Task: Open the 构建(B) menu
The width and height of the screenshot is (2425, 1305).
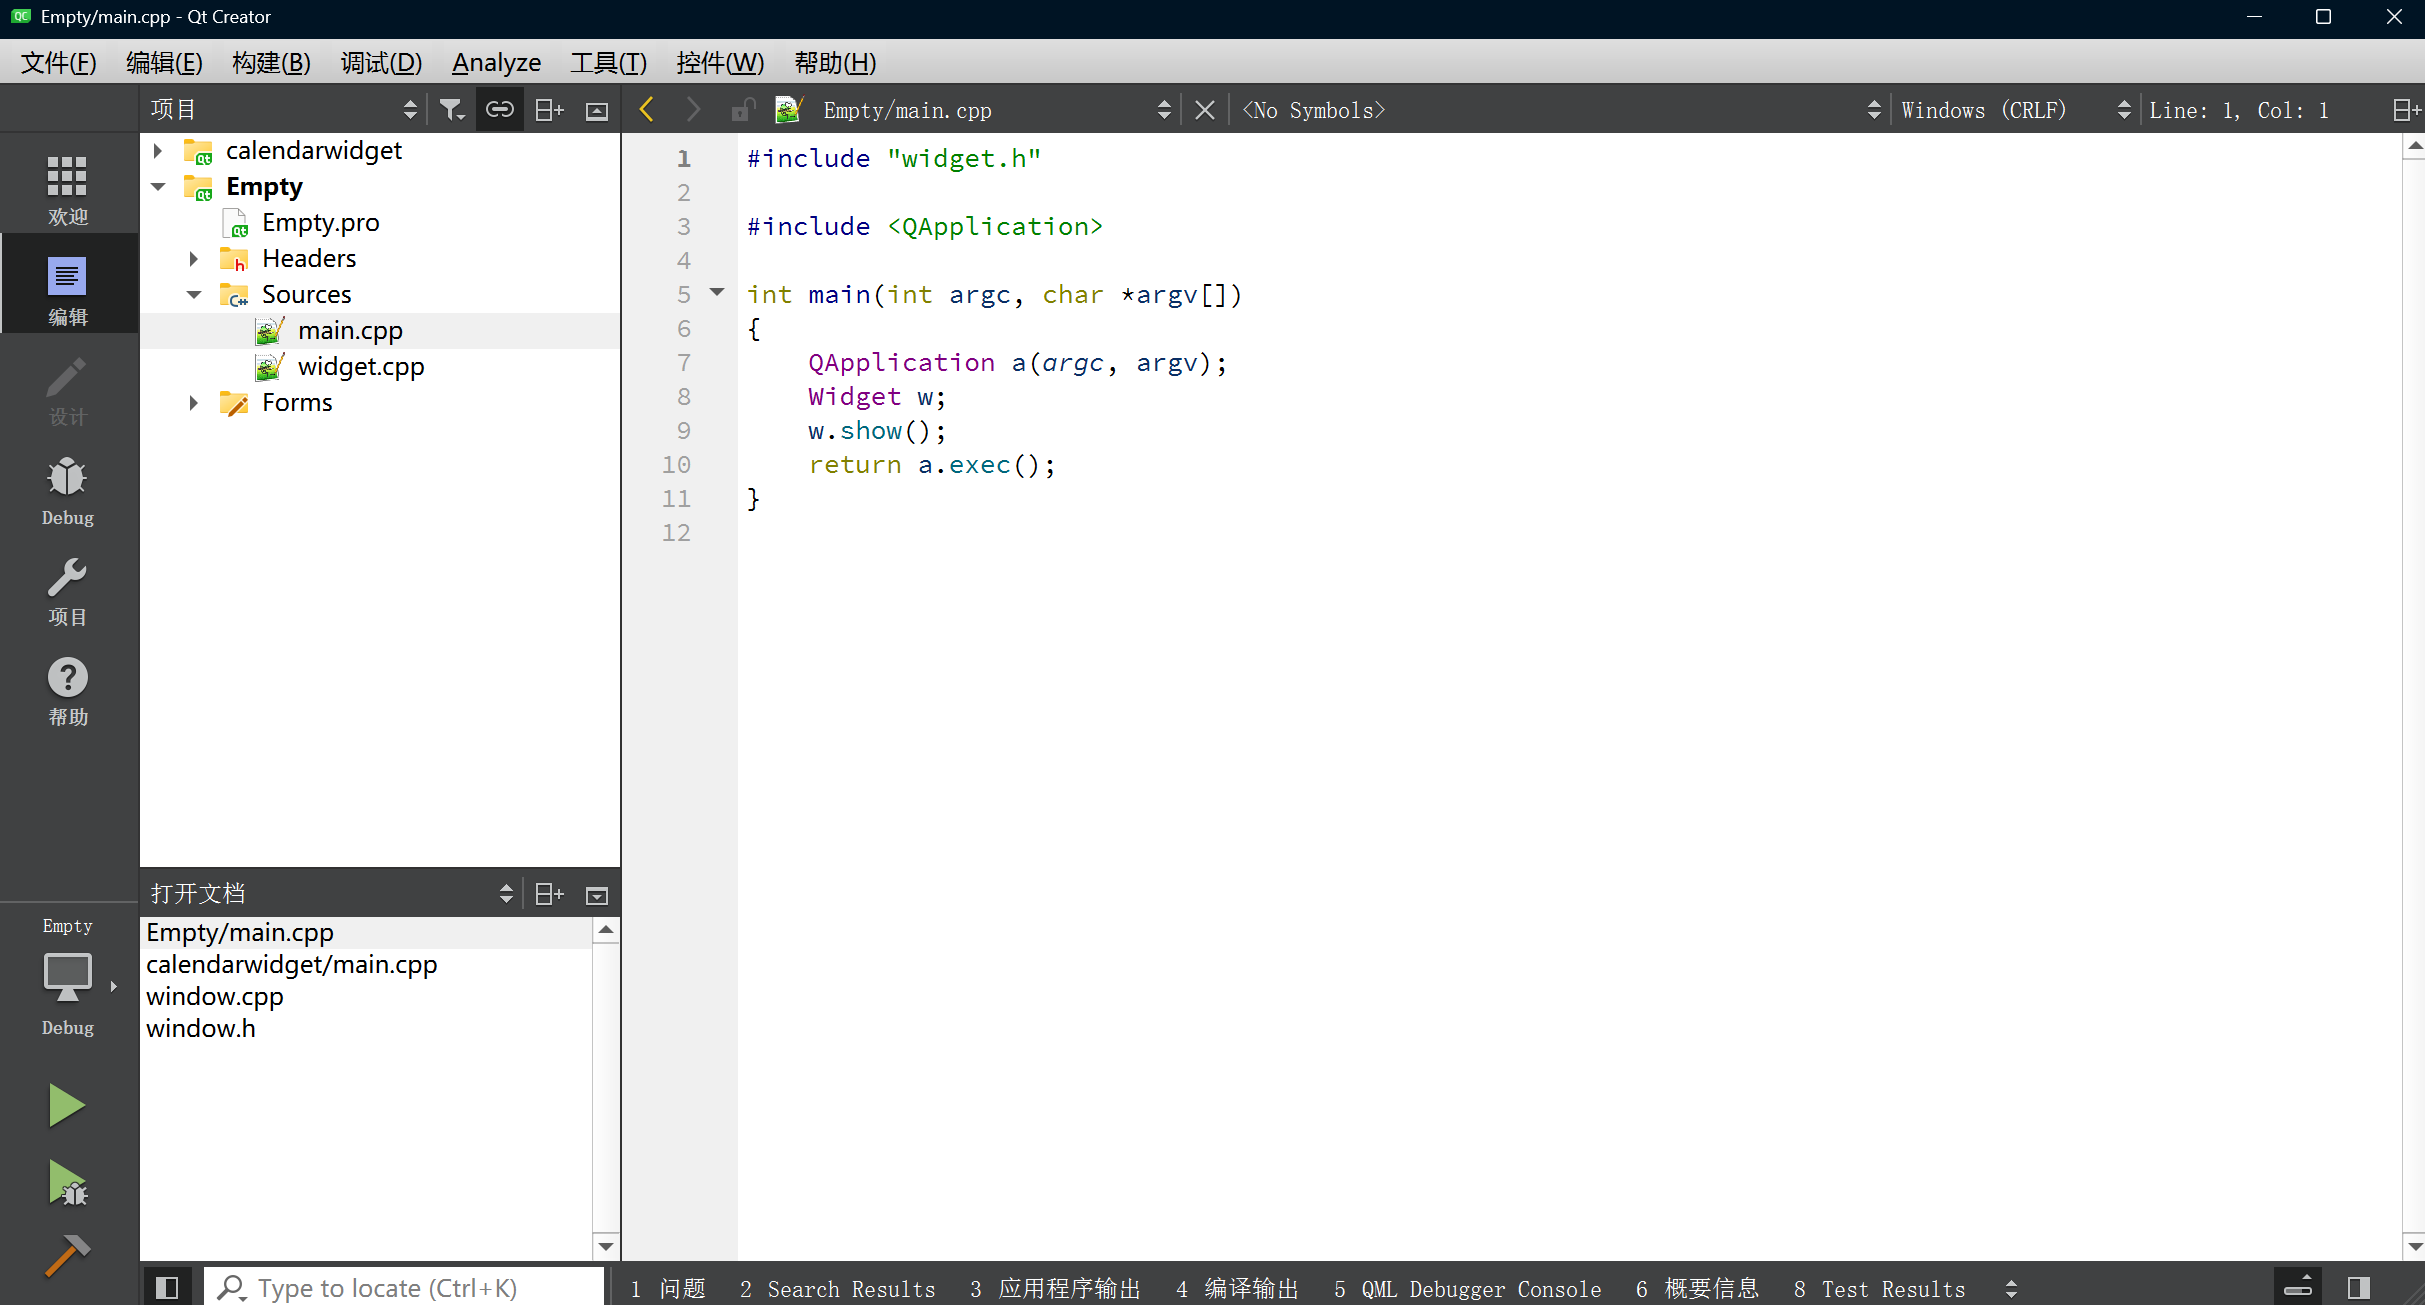Action: (270, 63)
